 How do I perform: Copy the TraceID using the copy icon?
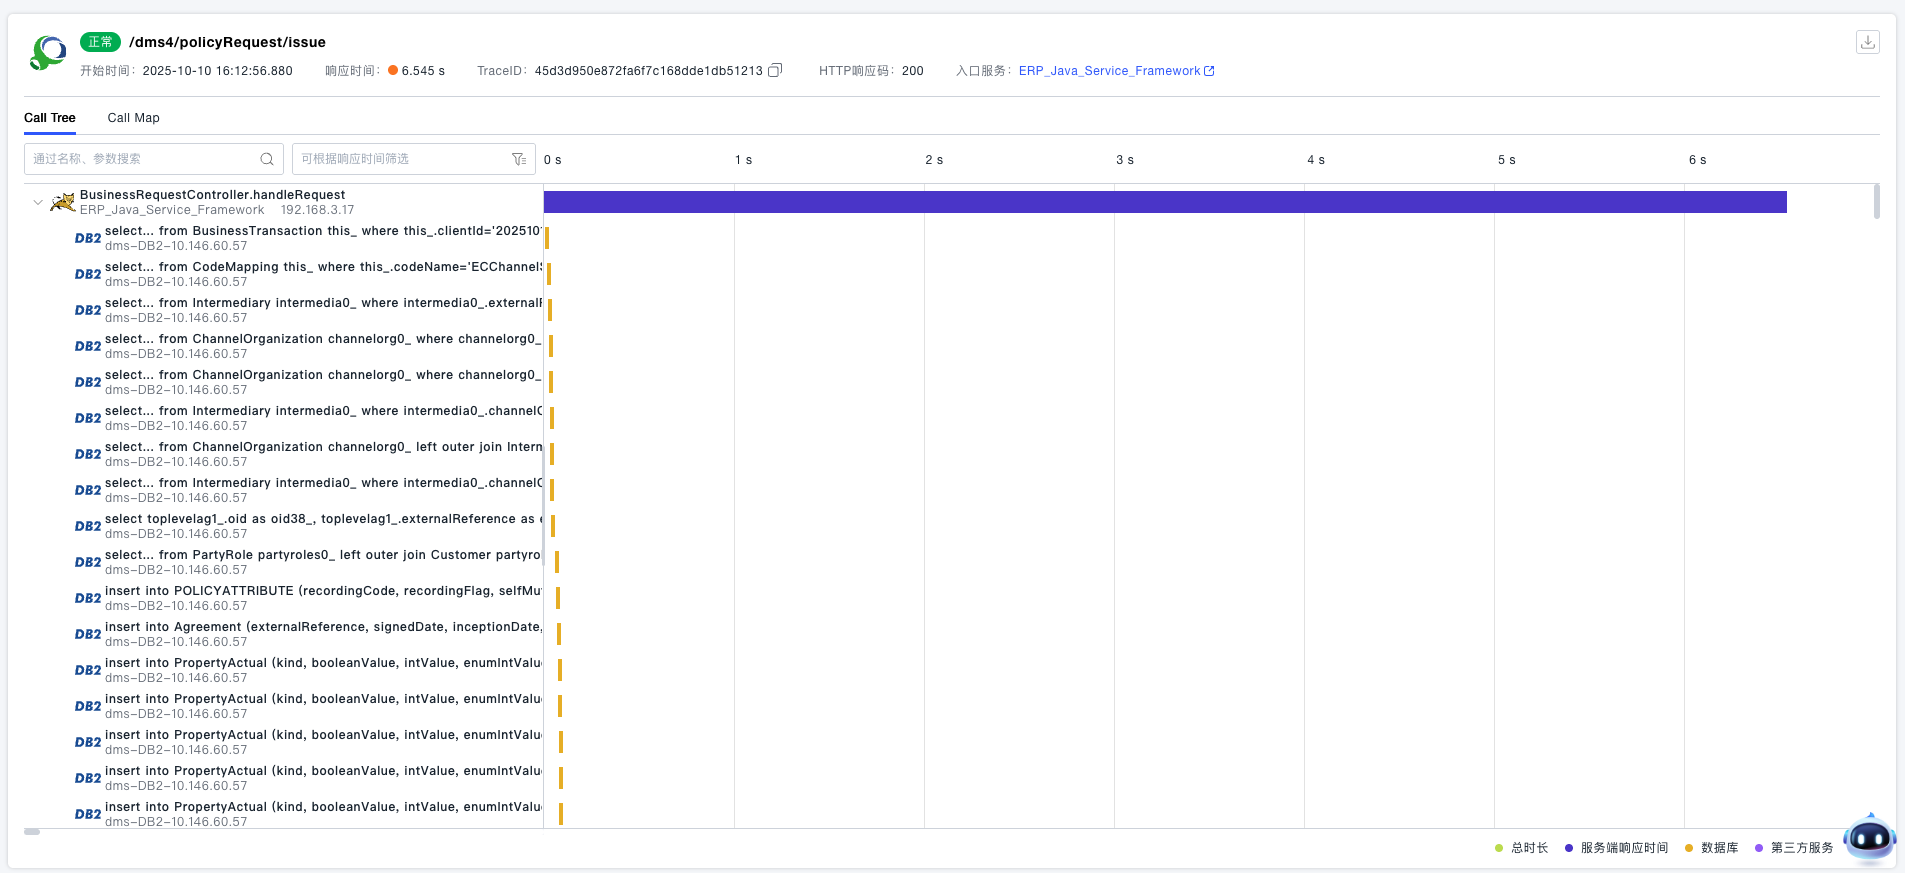click(775, 71)
